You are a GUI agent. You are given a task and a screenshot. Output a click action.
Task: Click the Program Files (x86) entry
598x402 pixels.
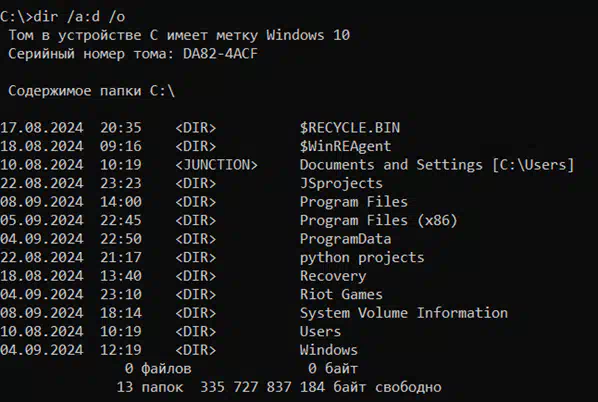(x=378, y=220)
